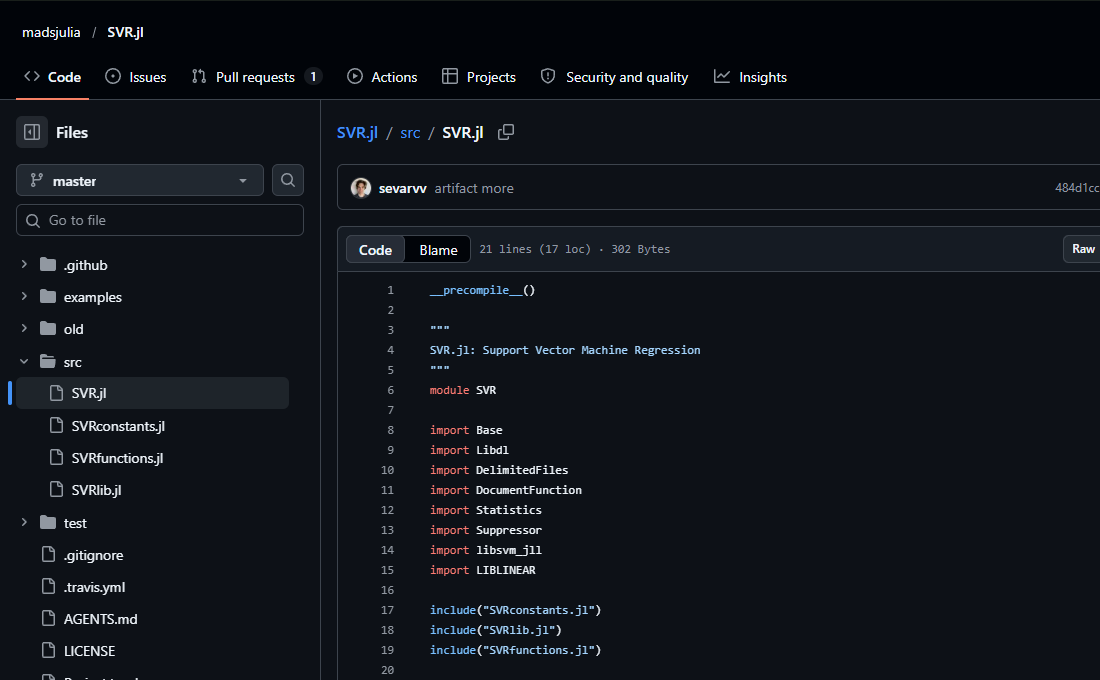1100x680 pixels.
Task: Select line number 6
Action: [x=391, y=390]
